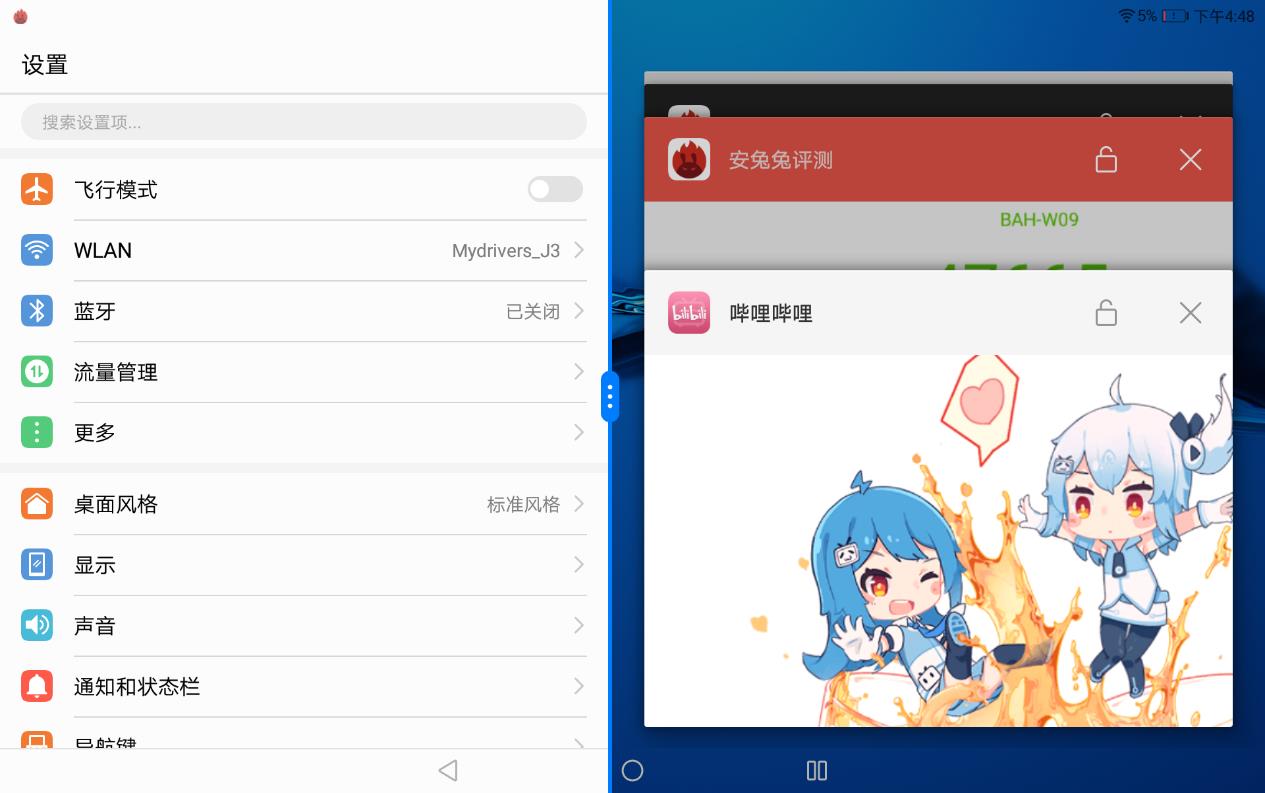Expand 流量管理 row chevron

[579, 372]
